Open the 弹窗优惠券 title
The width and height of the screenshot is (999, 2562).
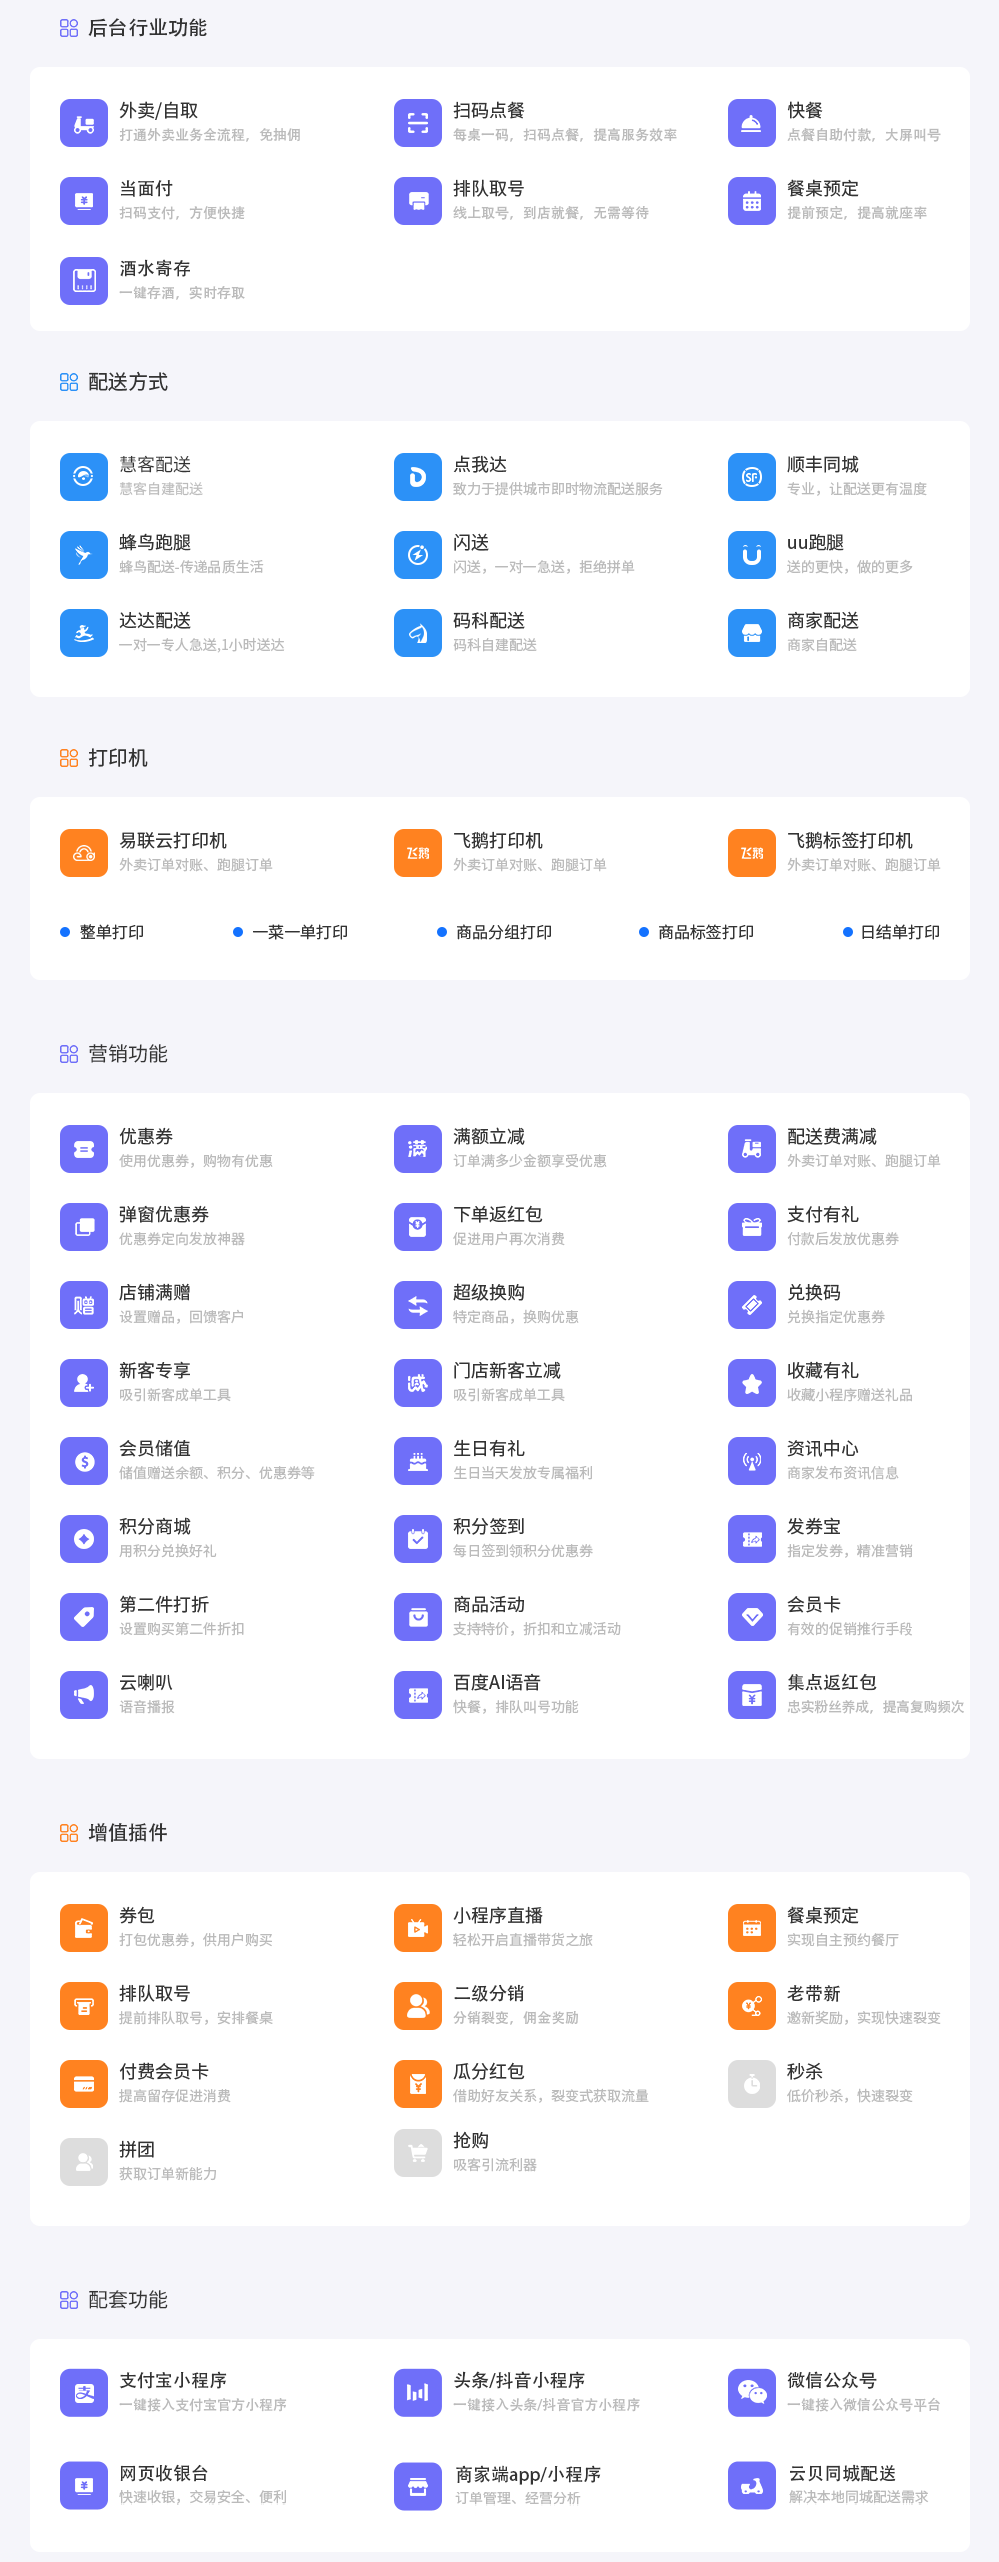click(x=164, y=1214)
